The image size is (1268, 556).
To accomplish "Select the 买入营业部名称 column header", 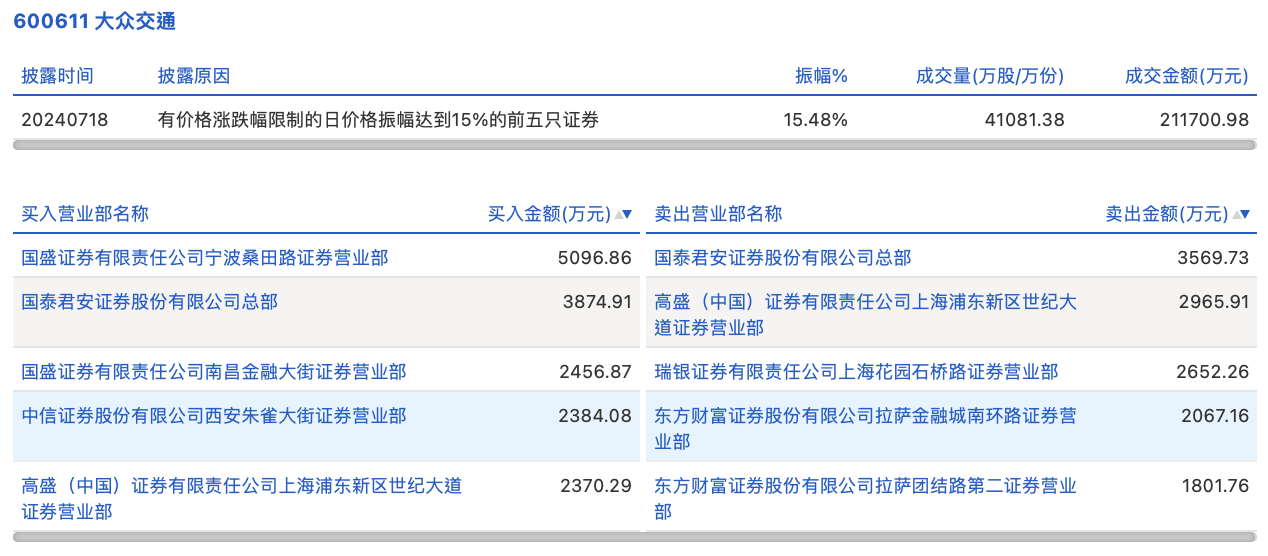I will click(x=85, y=214).
